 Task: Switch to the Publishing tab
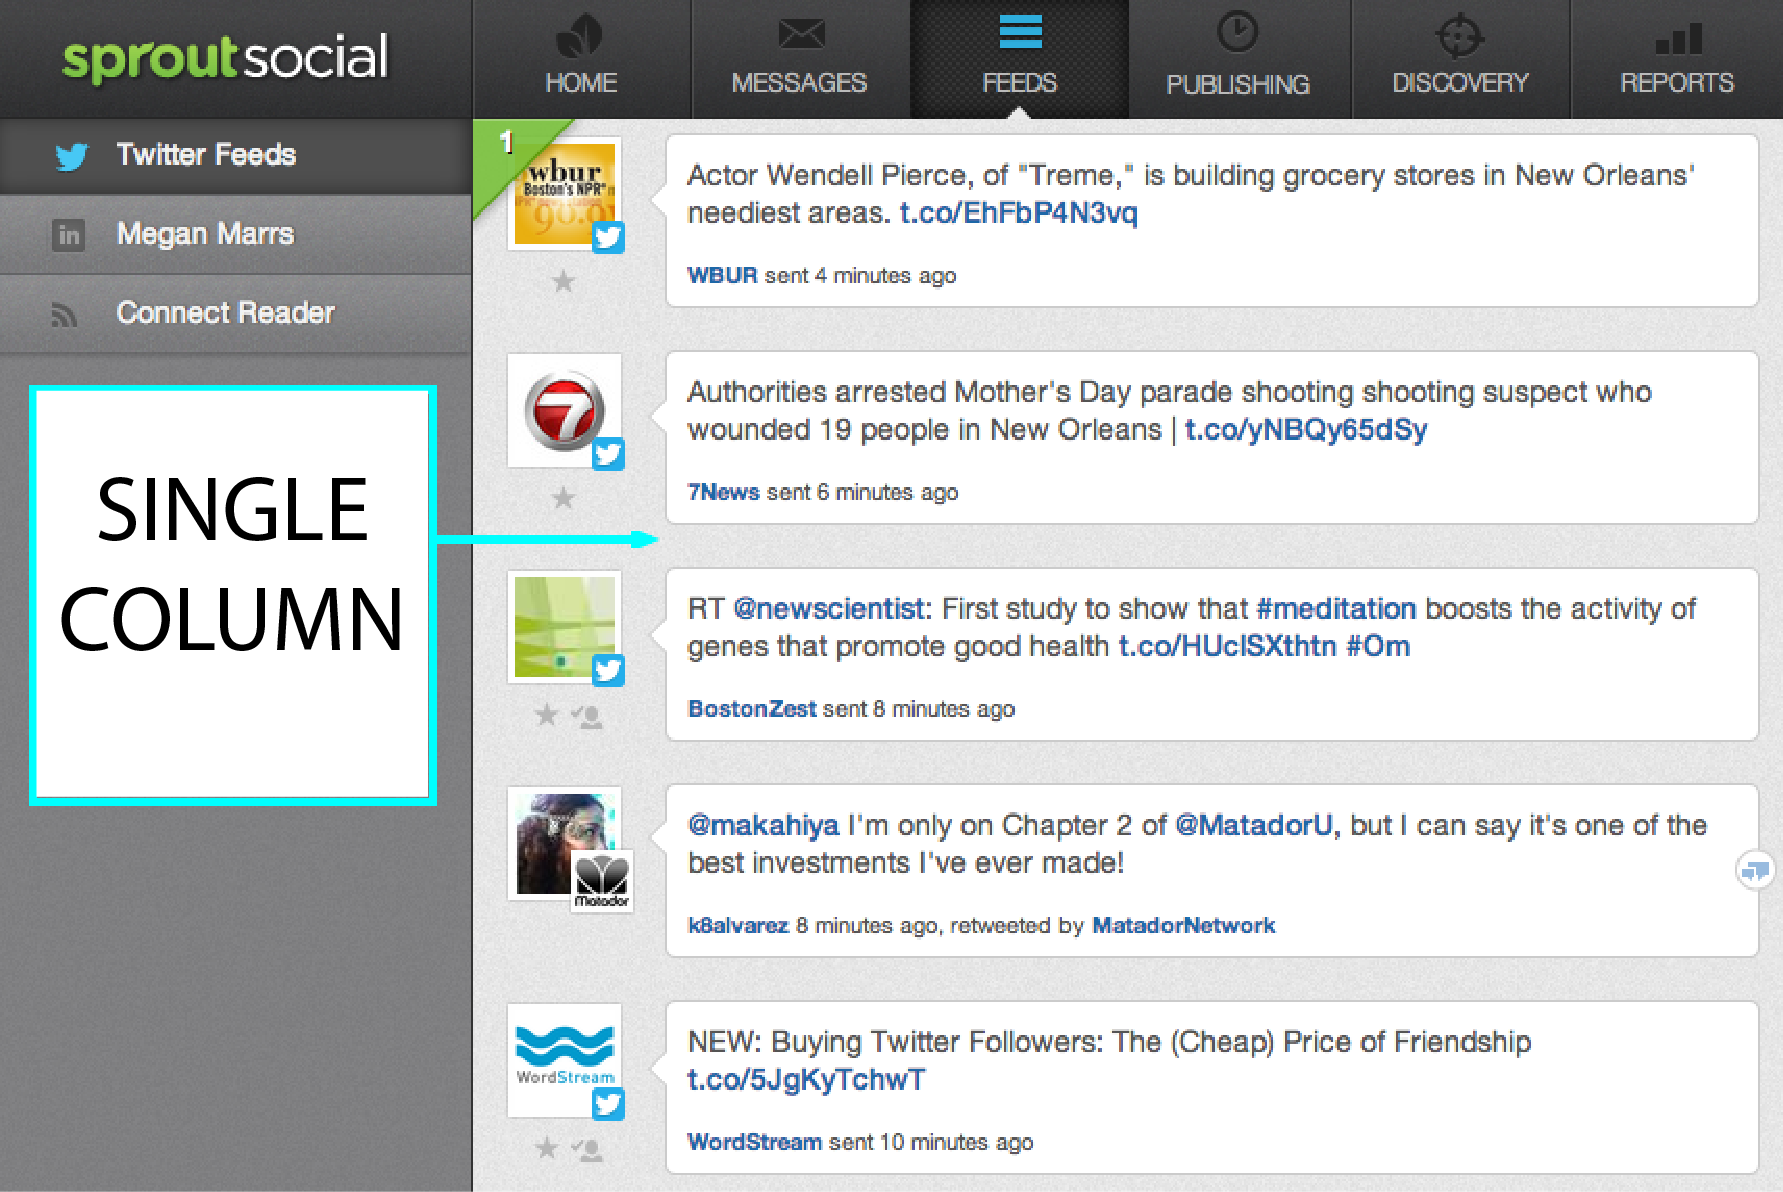click(x=1238, y=59)
